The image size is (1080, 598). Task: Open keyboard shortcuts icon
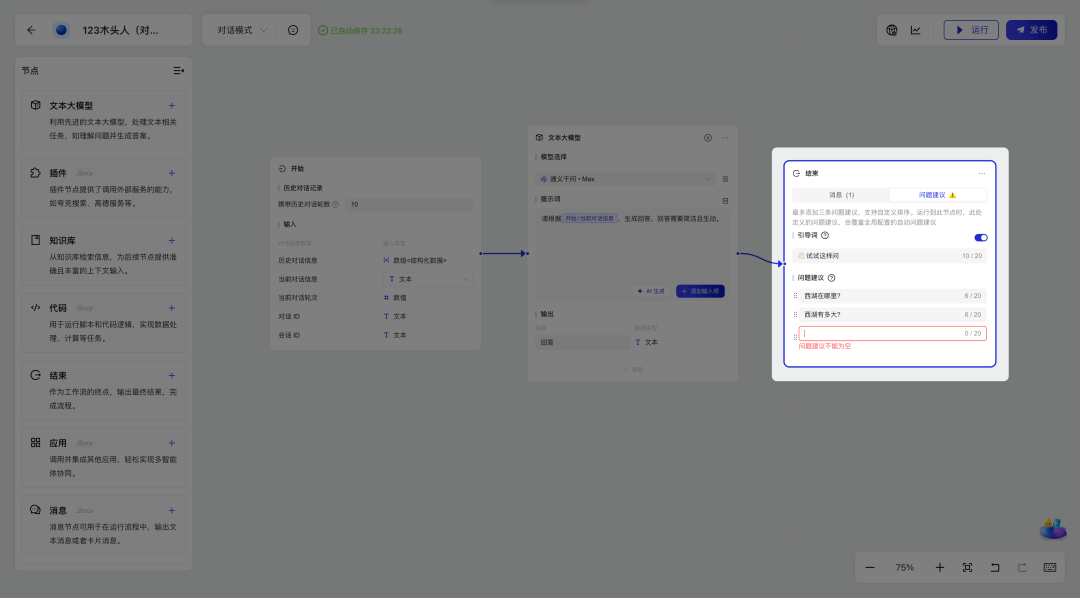tap(1050, 568)
